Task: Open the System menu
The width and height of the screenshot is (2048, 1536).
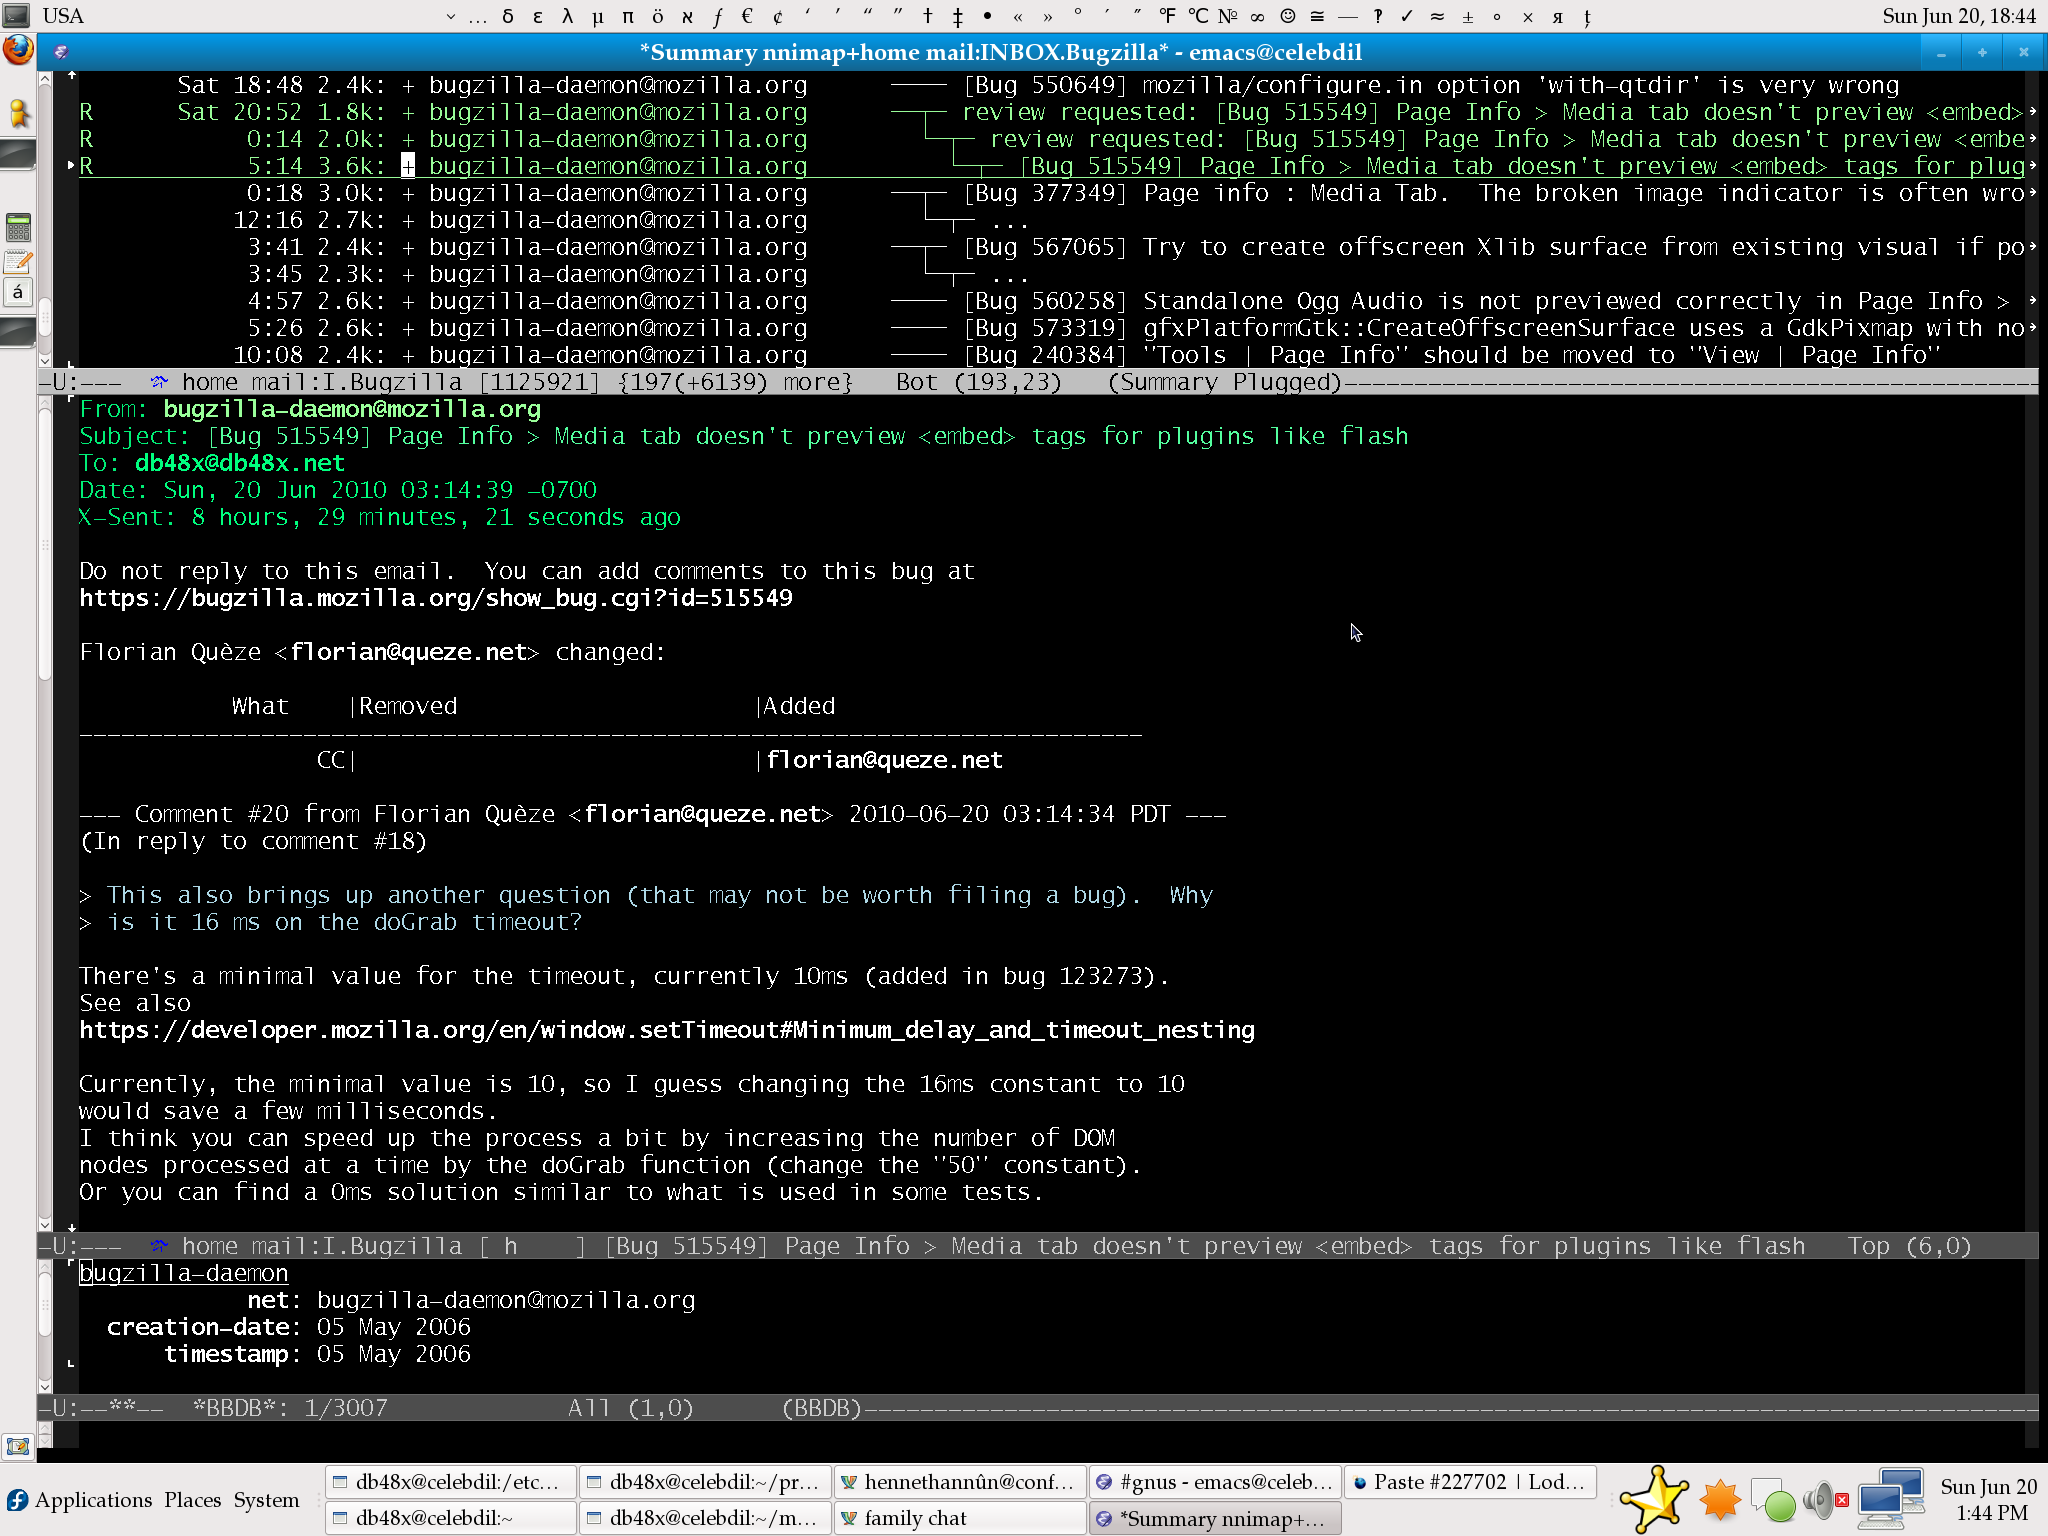Action: (x=266, y=1500)
